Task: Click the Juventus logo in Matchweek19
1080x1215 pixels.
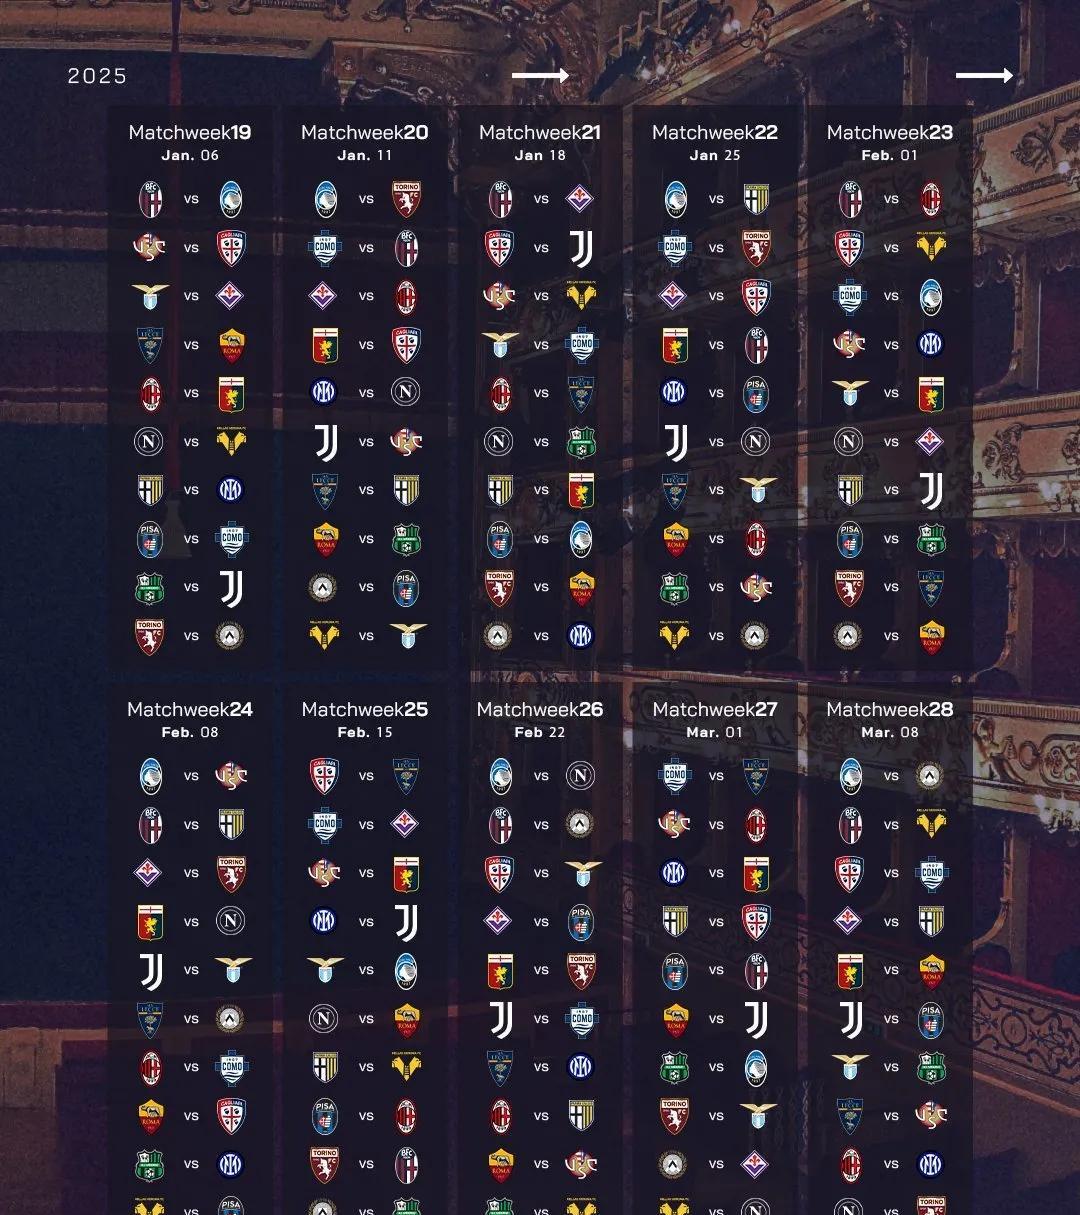Action: (x=231, y=588)
